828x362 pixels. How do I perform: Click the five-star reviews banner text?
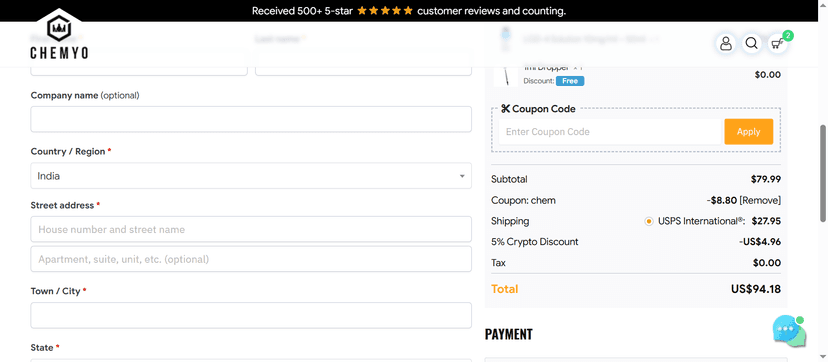tap(409, 11)
